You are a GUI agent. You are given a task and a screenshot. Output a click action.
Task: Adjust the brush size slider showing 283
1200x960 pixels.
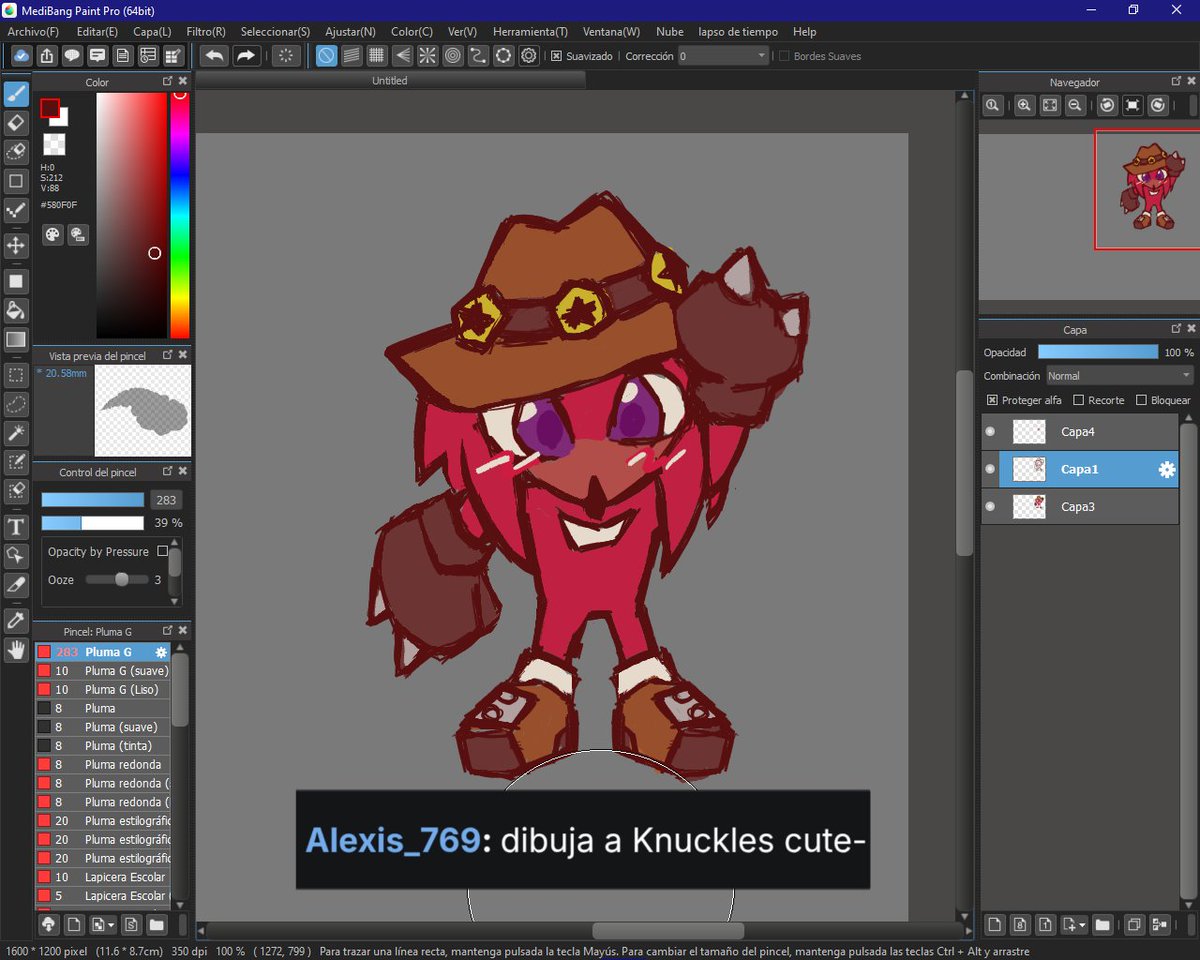pyautogui.click(x=93, y=500)
